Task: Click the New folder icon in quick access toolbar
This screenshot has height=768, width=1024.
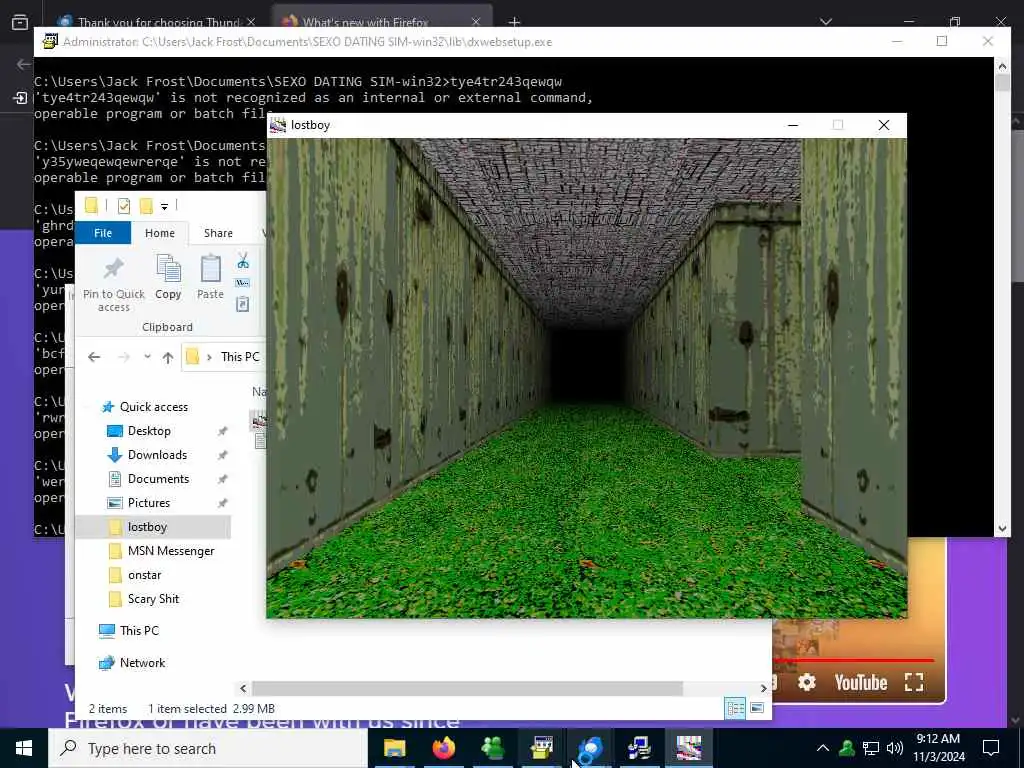Action: tap(146, 206)
